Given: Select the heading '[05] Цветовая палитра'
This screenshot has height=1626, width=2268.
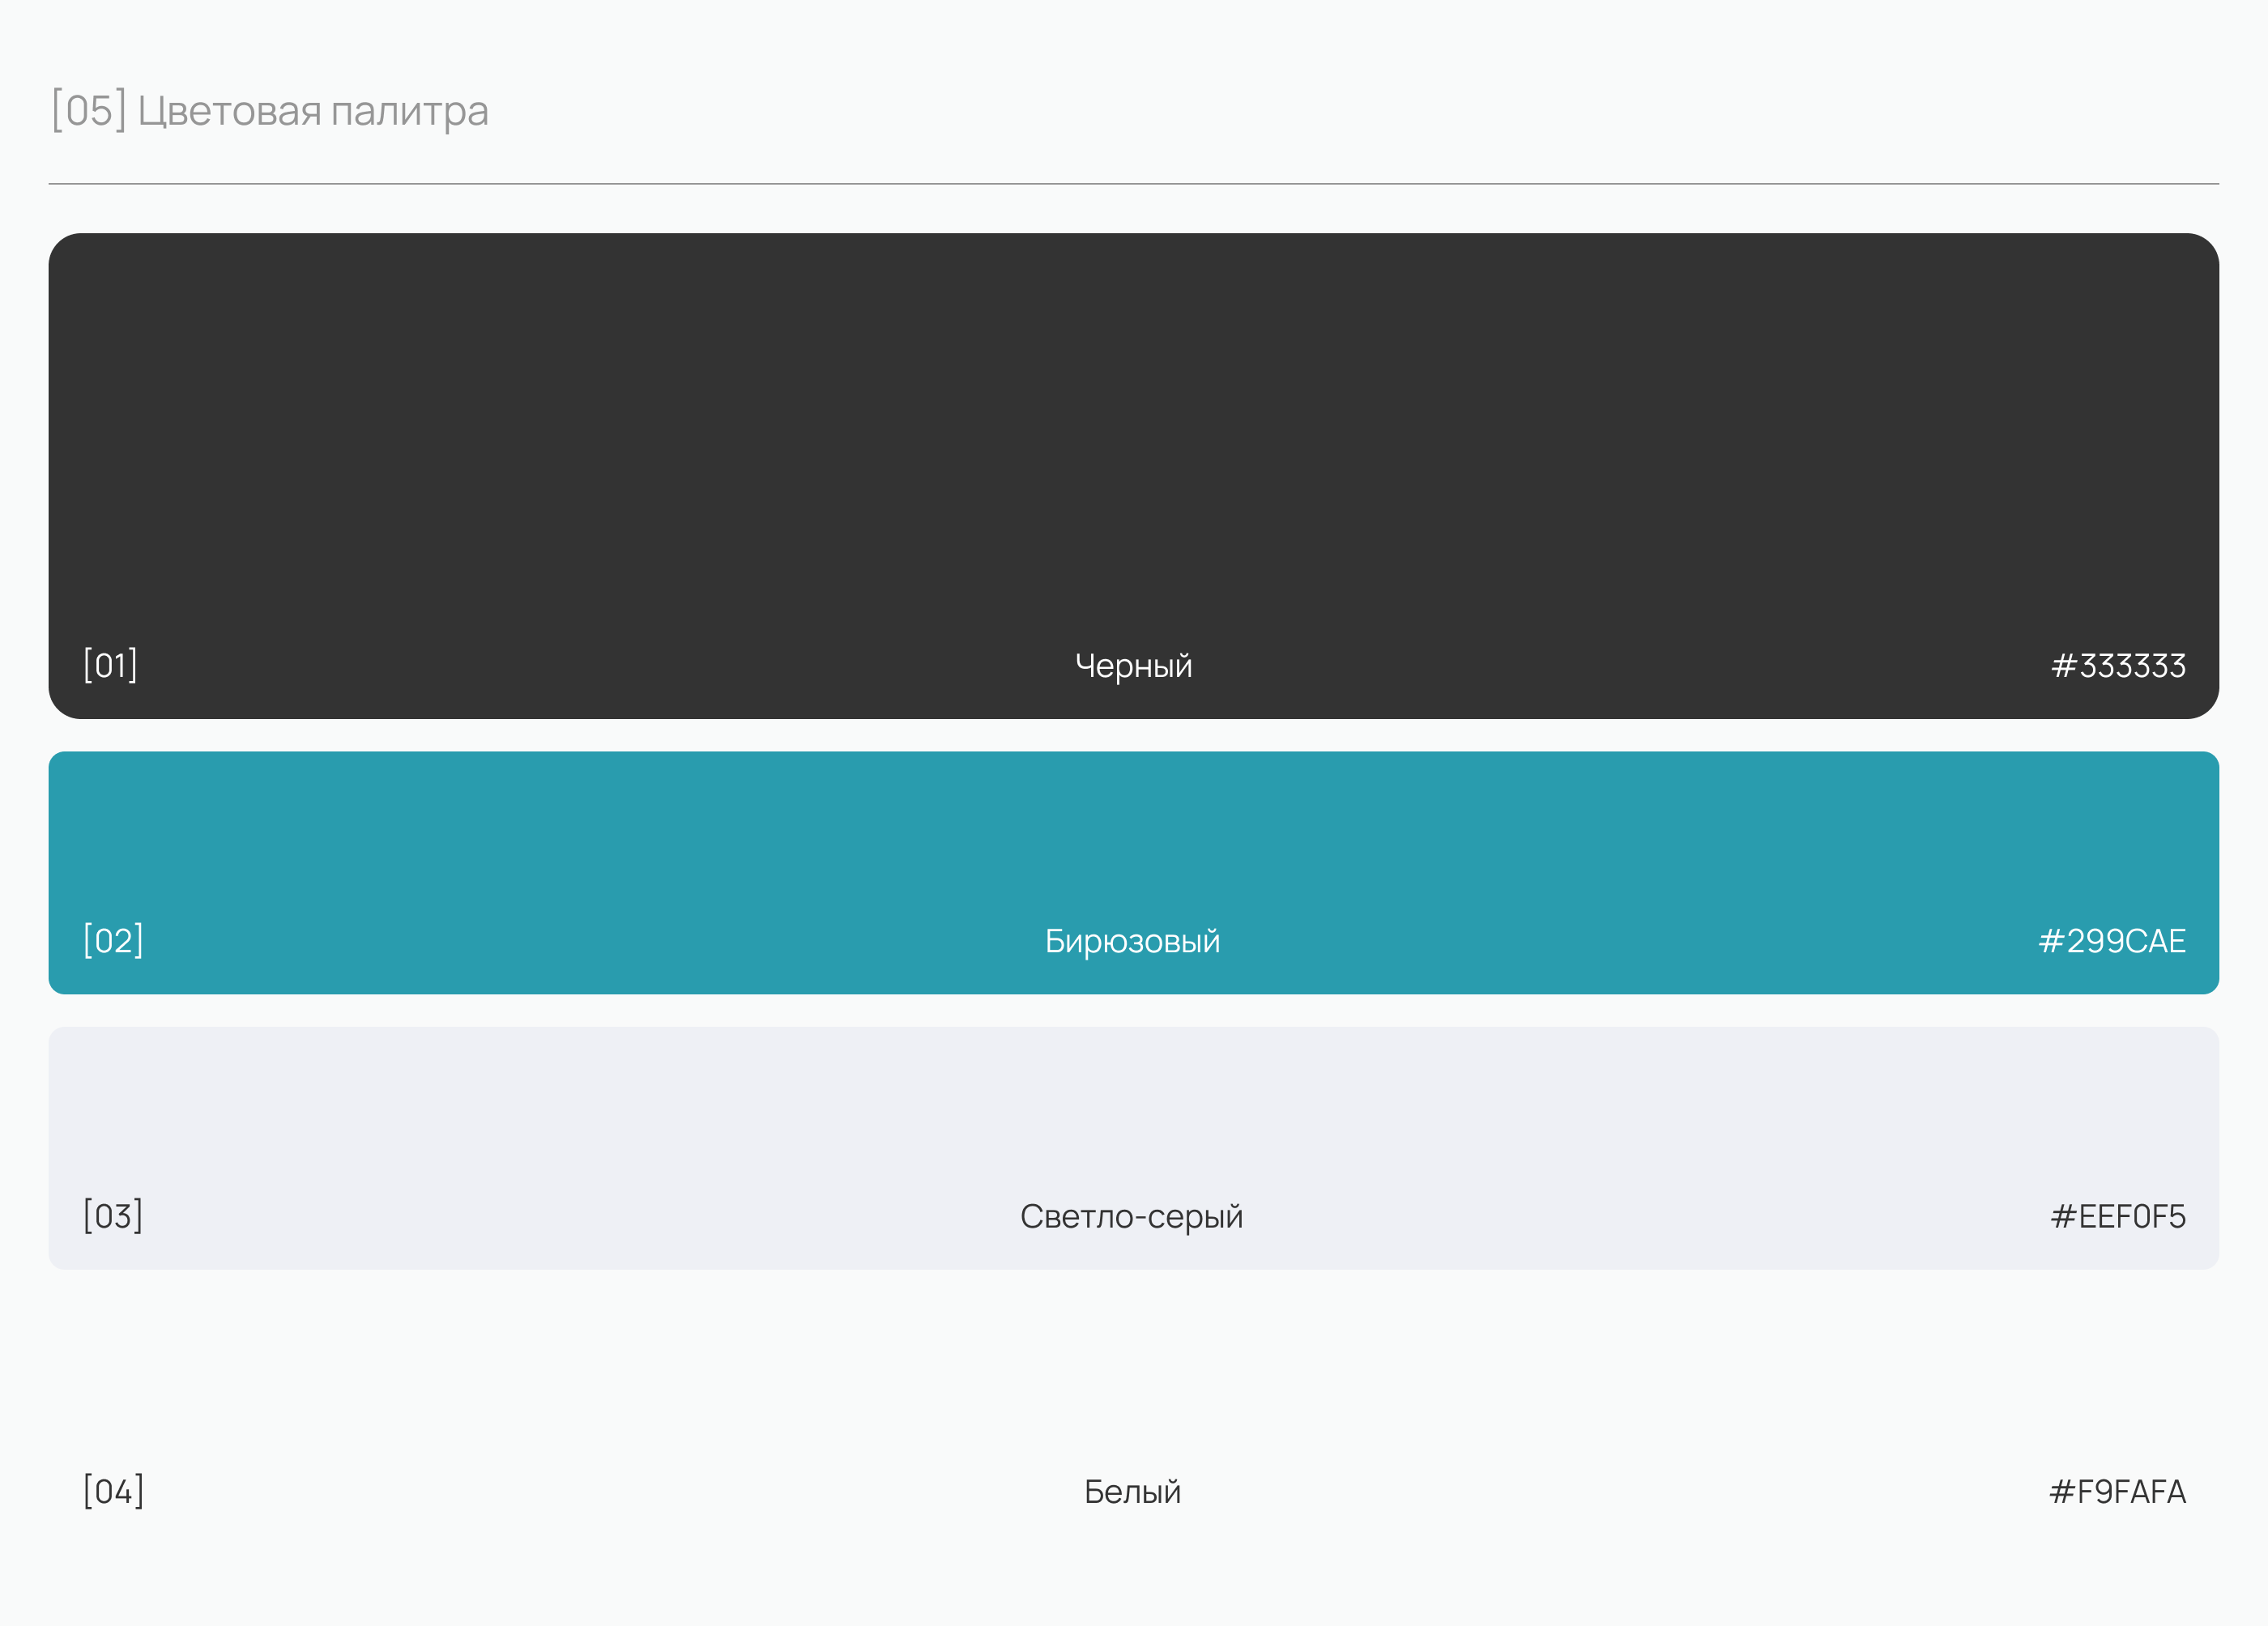Looking at the screenshot, I should [270, 111].
